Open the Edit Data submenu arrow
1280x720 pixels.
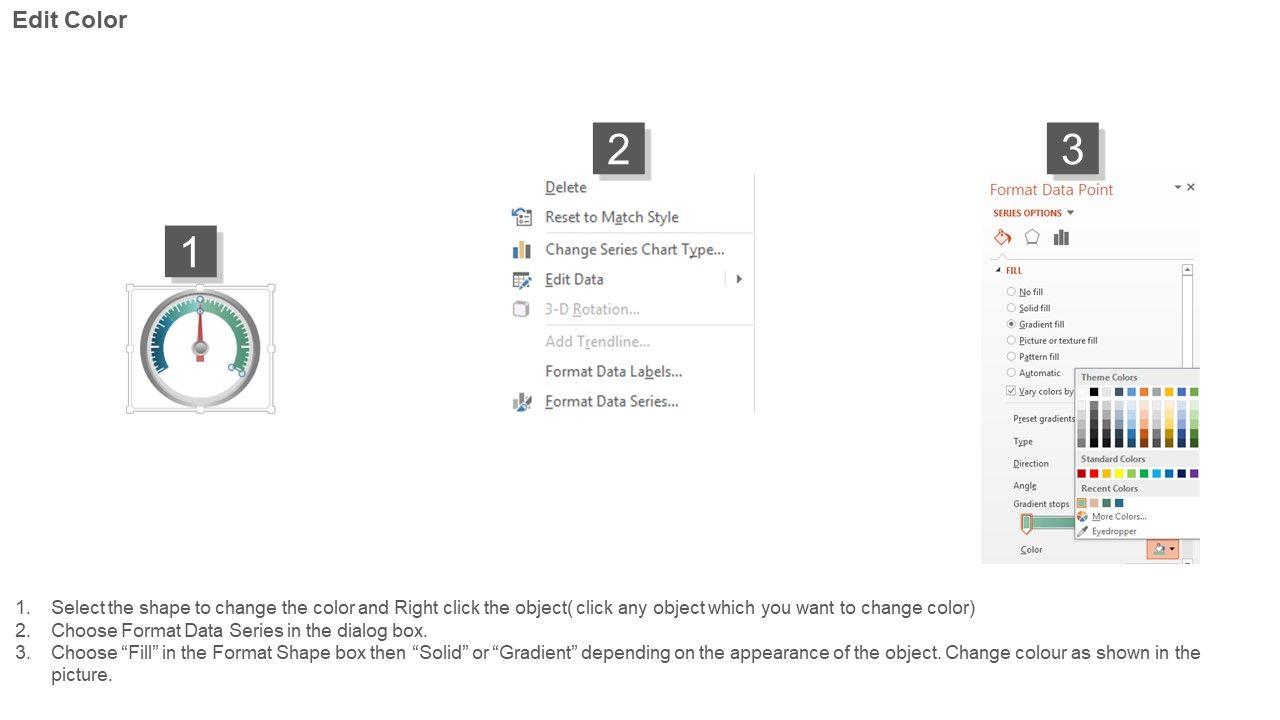(739, 279)
